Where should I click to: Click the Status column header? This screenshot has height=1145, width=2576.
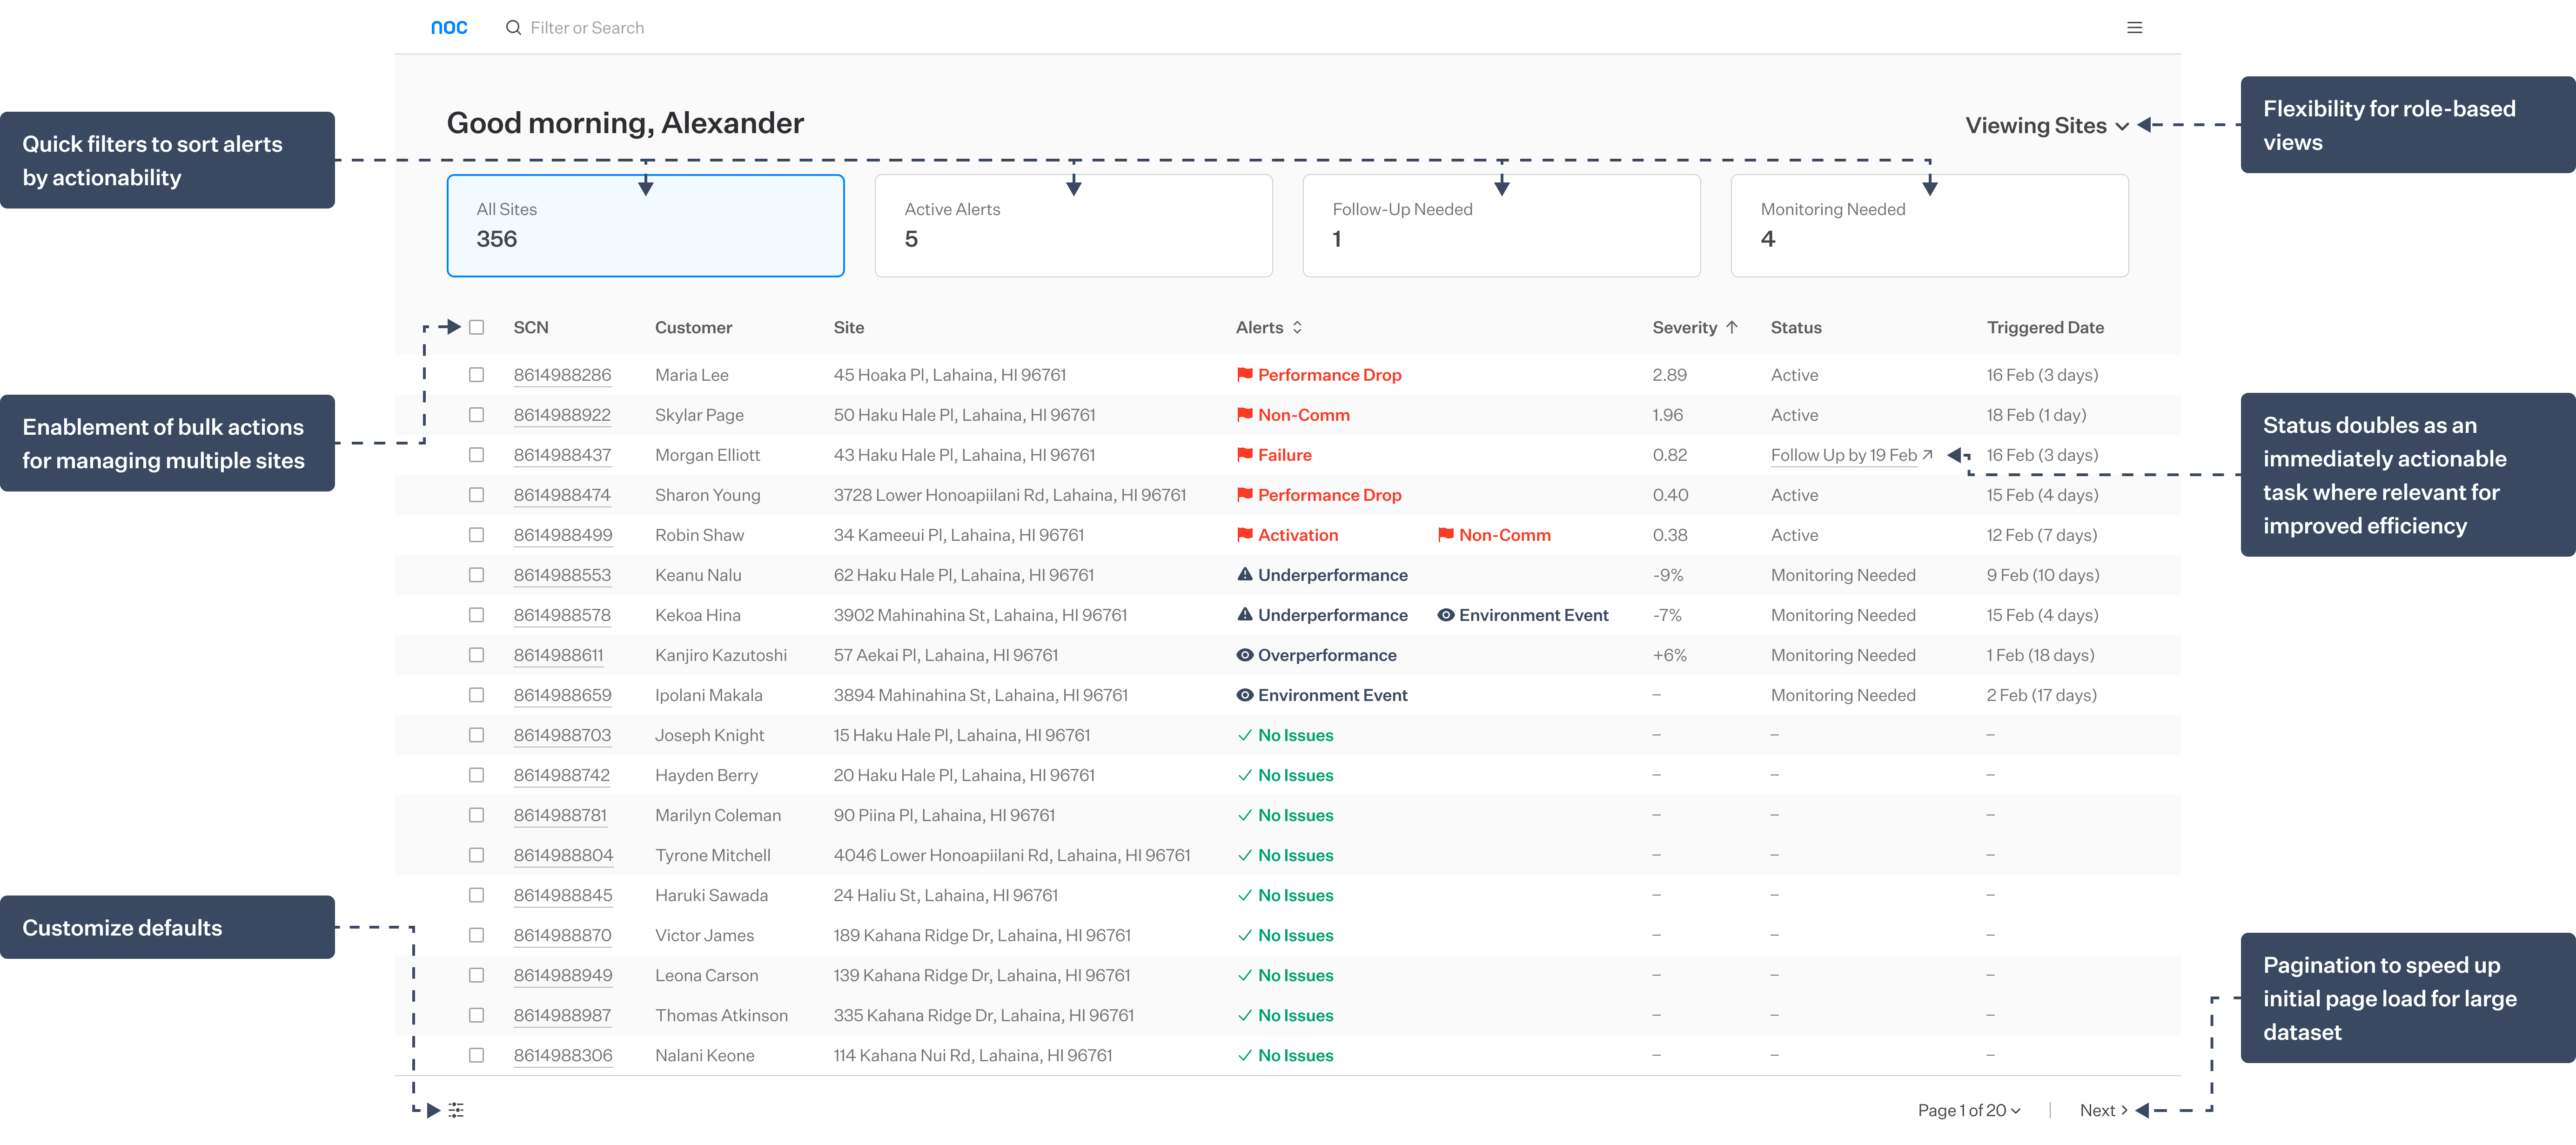tap(1796, 327)
